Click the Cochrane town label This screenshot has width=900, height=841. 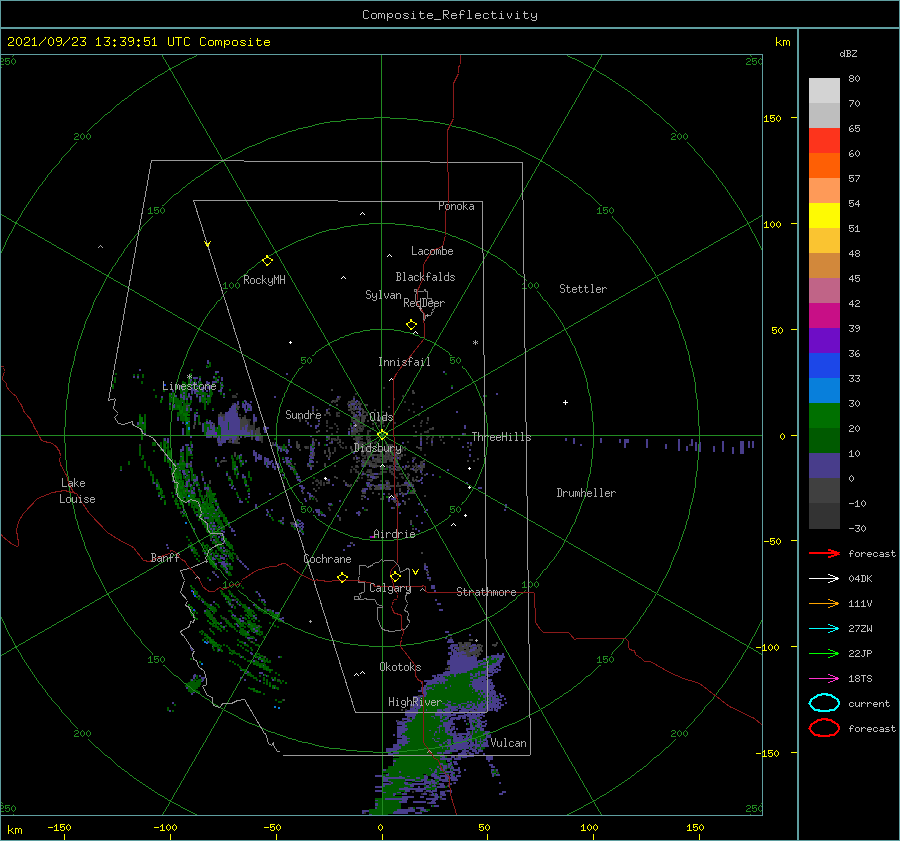pyautogui.click(x=327, y=559)
